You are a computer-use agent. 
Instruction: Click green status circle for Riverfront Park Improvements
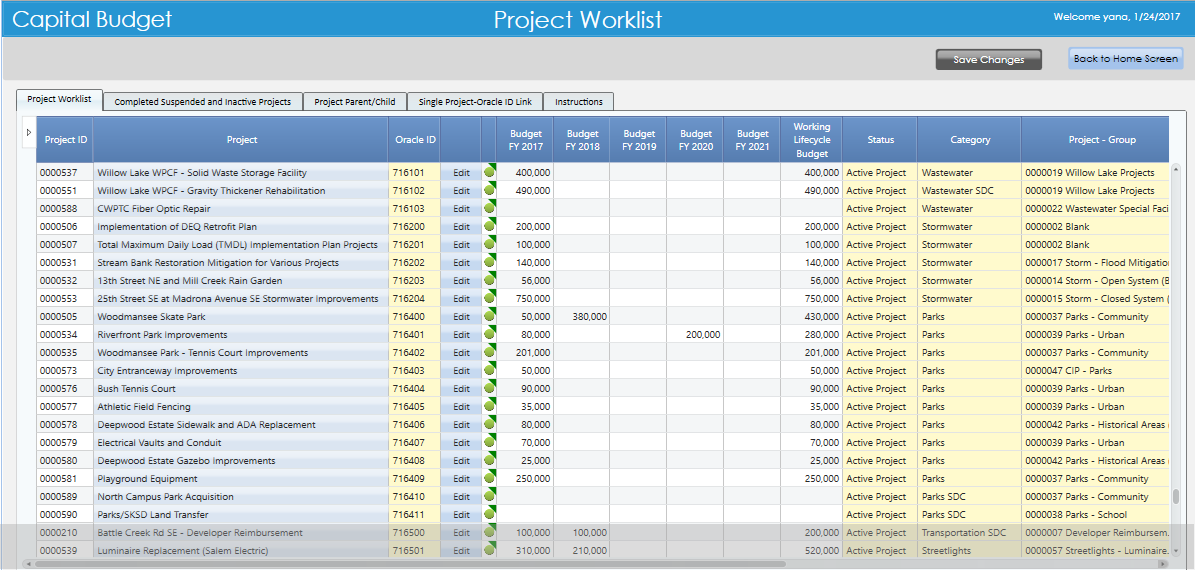point(489,335)
